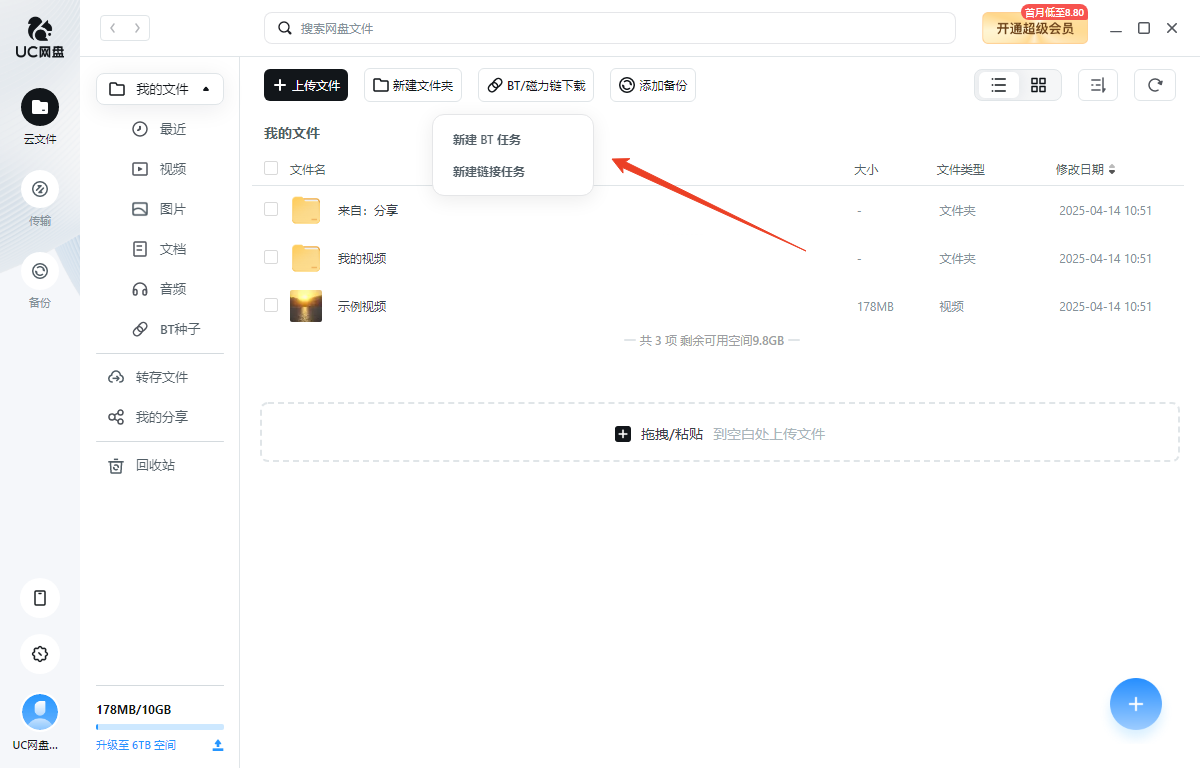Screen dimensions: 1200x768
Task: Collapse the 我的文件 tree arrow
Action: click(206, 89)
